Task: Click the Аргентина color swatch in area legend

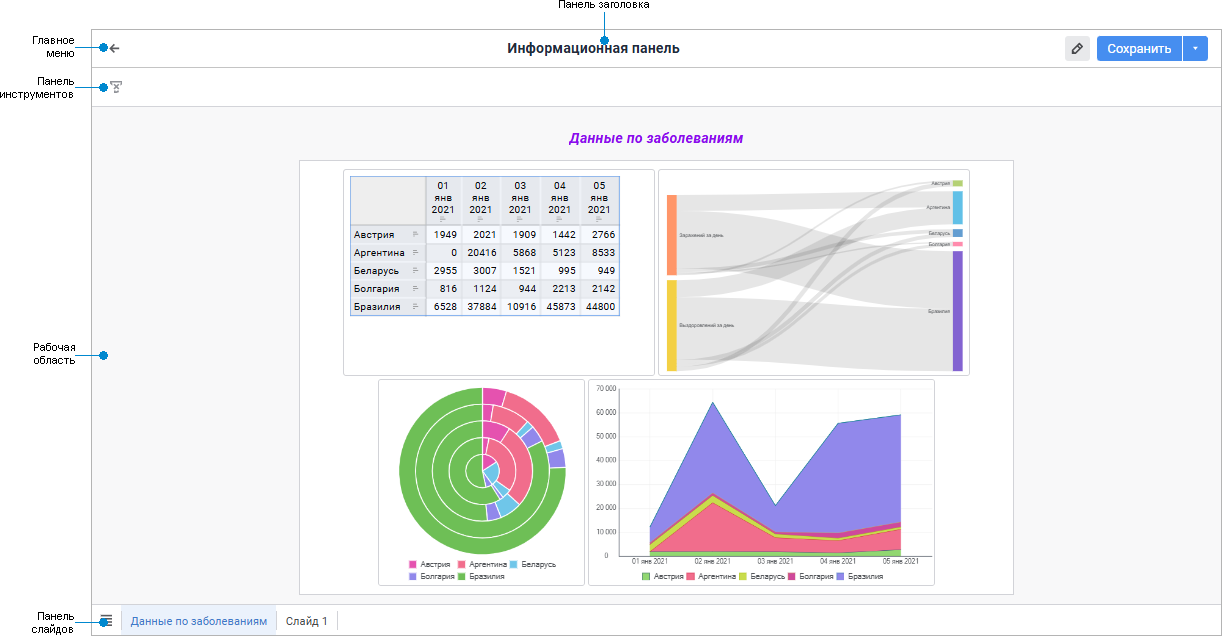Action: (691, 576)
